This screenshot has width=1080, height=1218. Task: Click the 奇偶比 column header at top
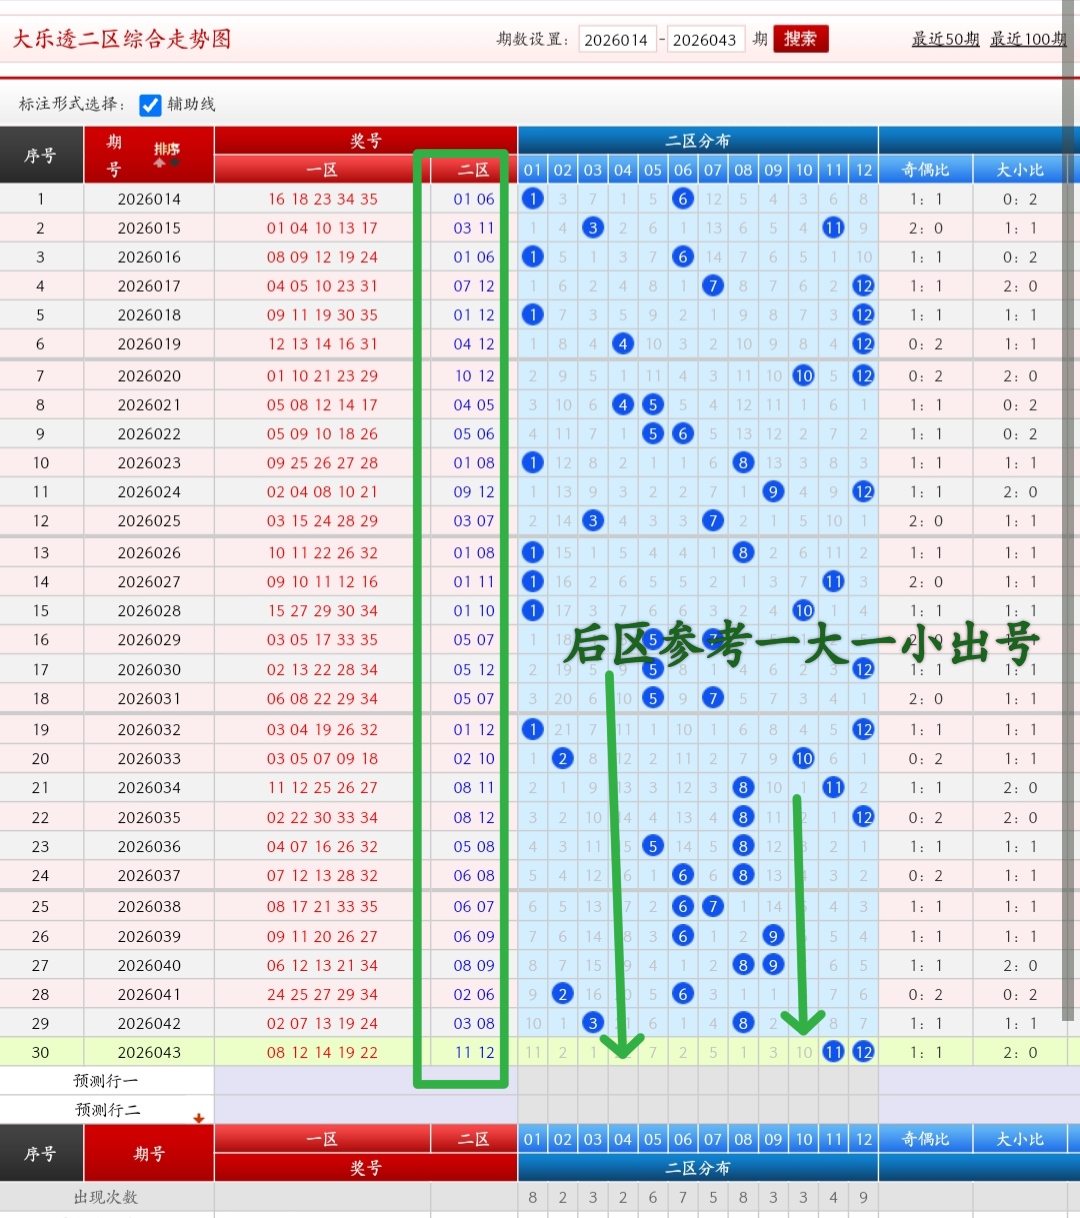point(925,170)
